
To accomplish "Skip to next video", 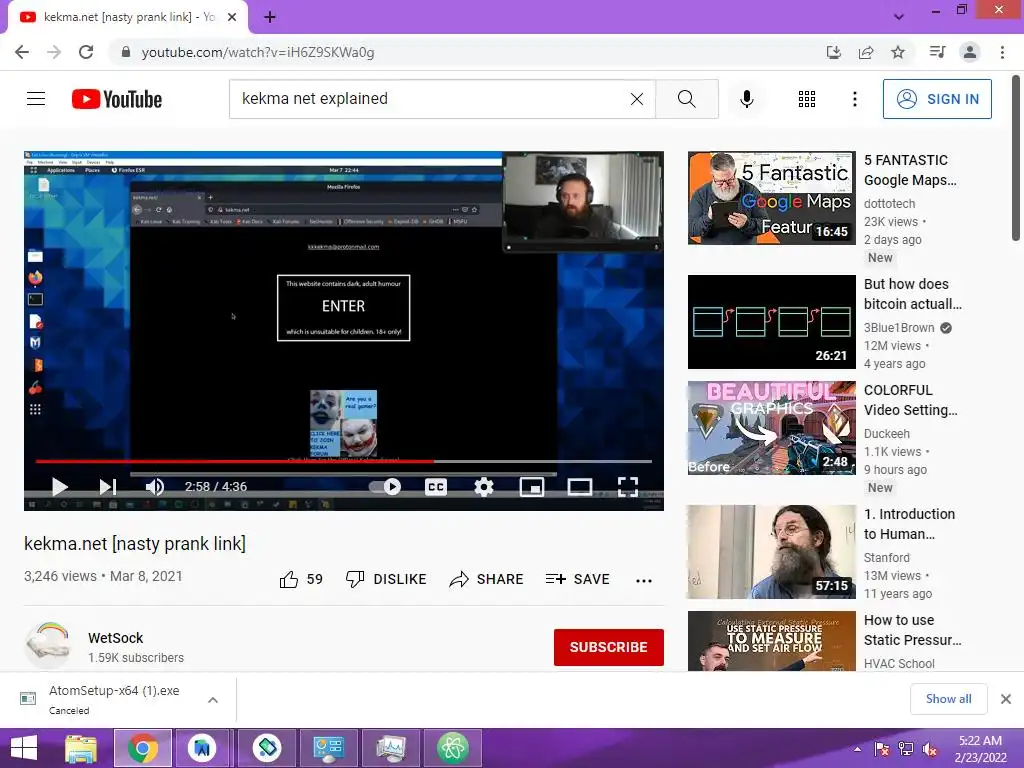I will point(108,487).
